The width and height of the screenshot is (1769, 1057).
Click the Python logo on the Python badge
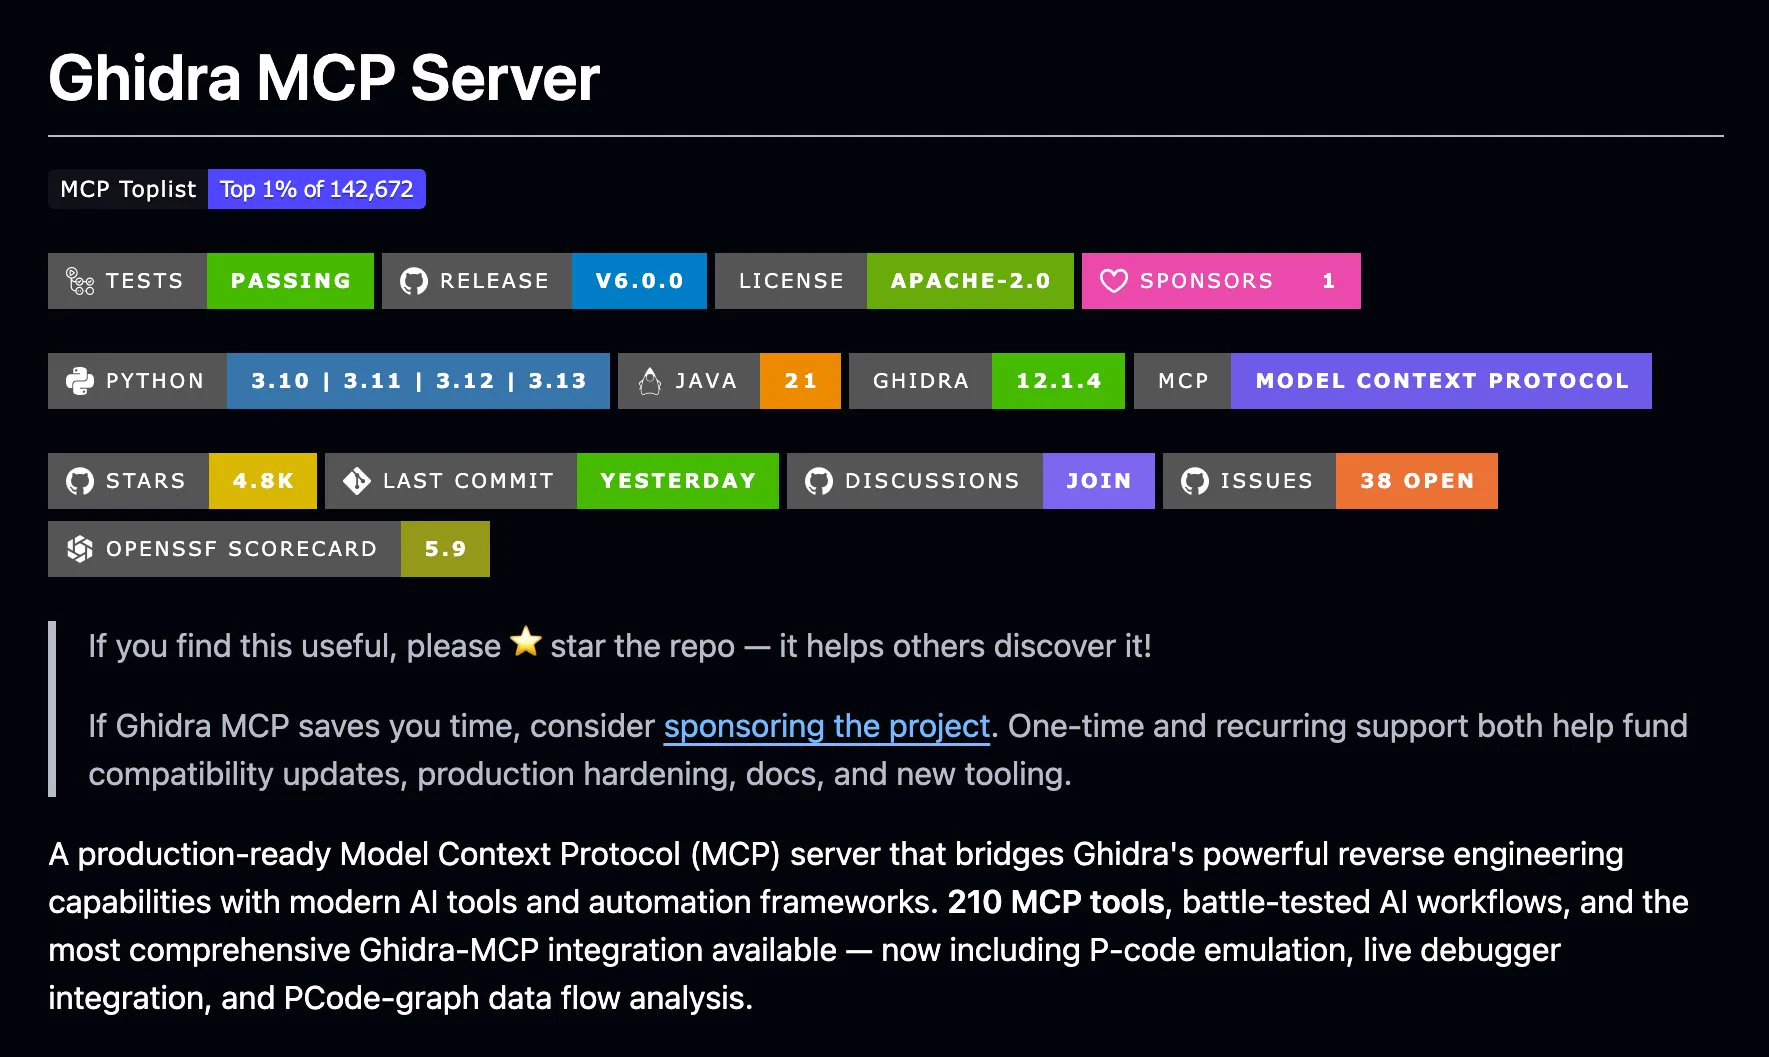(80, 381)
